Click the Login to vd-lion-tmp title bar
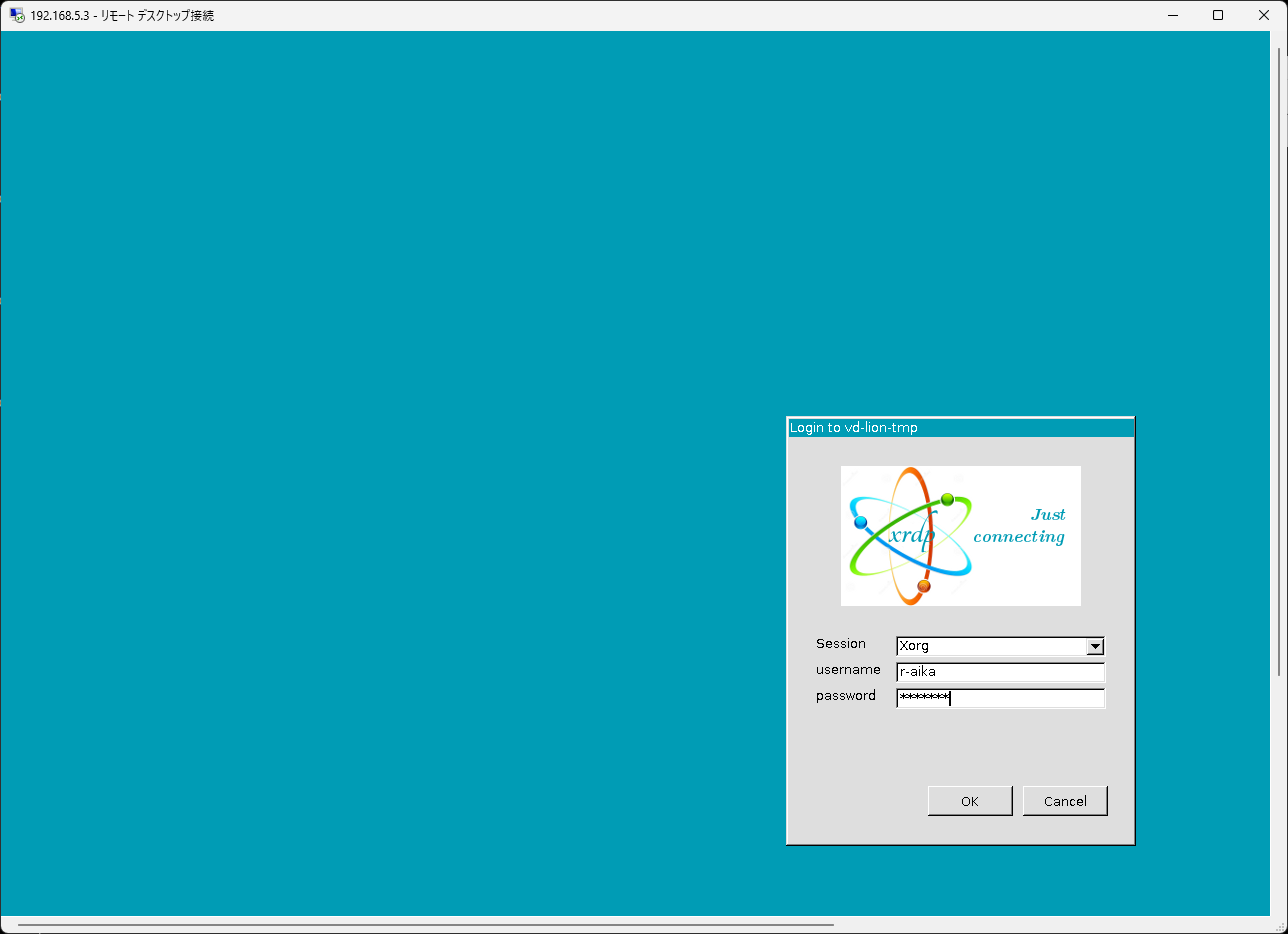The width and height of the screenshot is (1288, 934). [961, 428]
